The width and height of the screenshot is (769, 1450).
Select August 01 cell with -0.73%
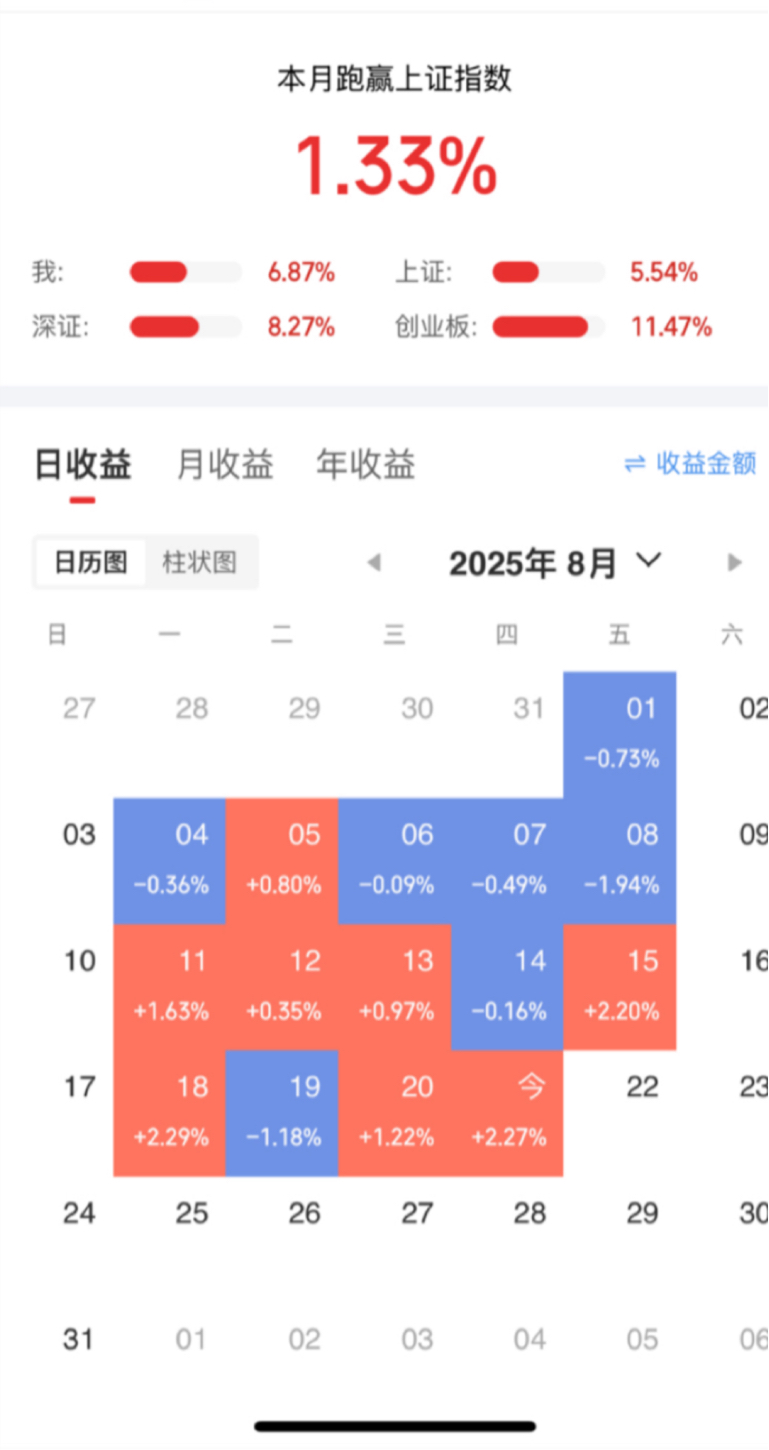[x=620, y=735]
